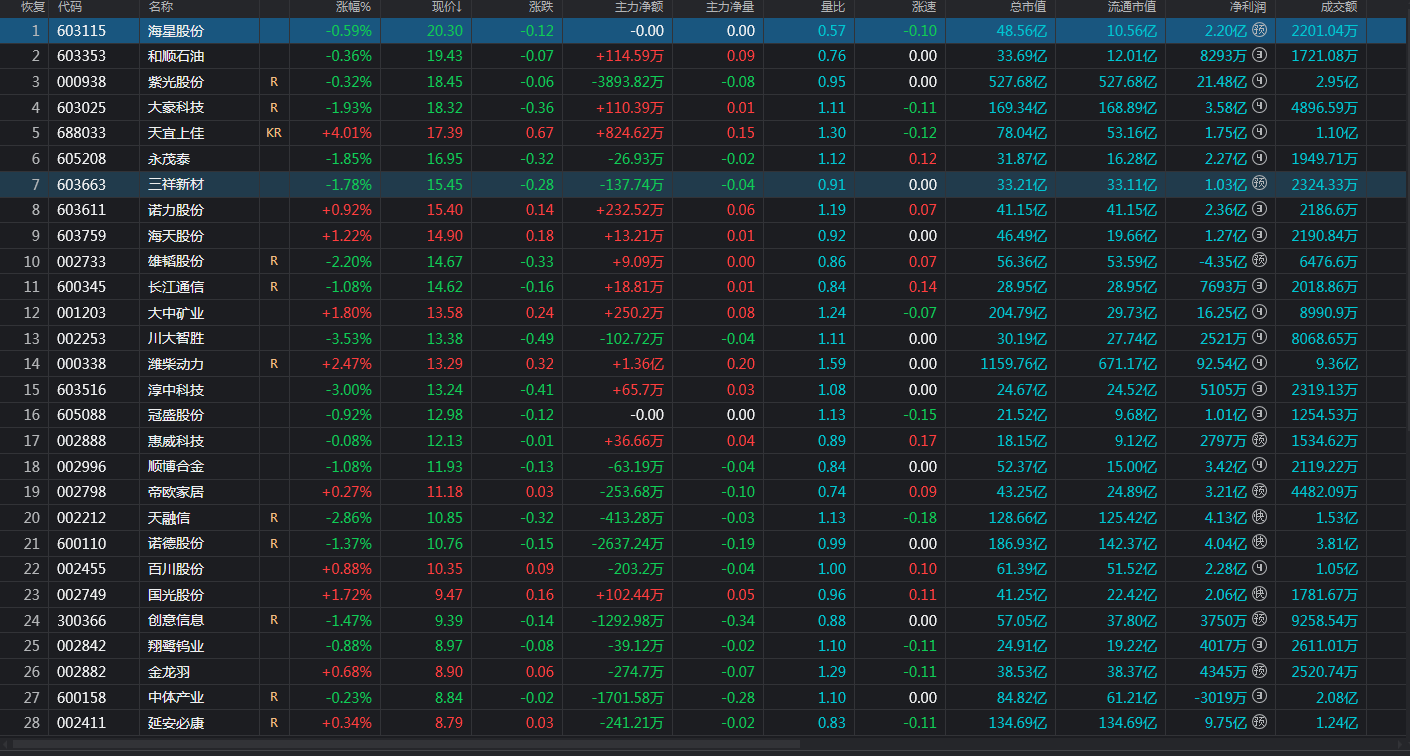Click the -3019万 net profit cell
Viewport: 1410px width, 756px height.
point(1223,697)
